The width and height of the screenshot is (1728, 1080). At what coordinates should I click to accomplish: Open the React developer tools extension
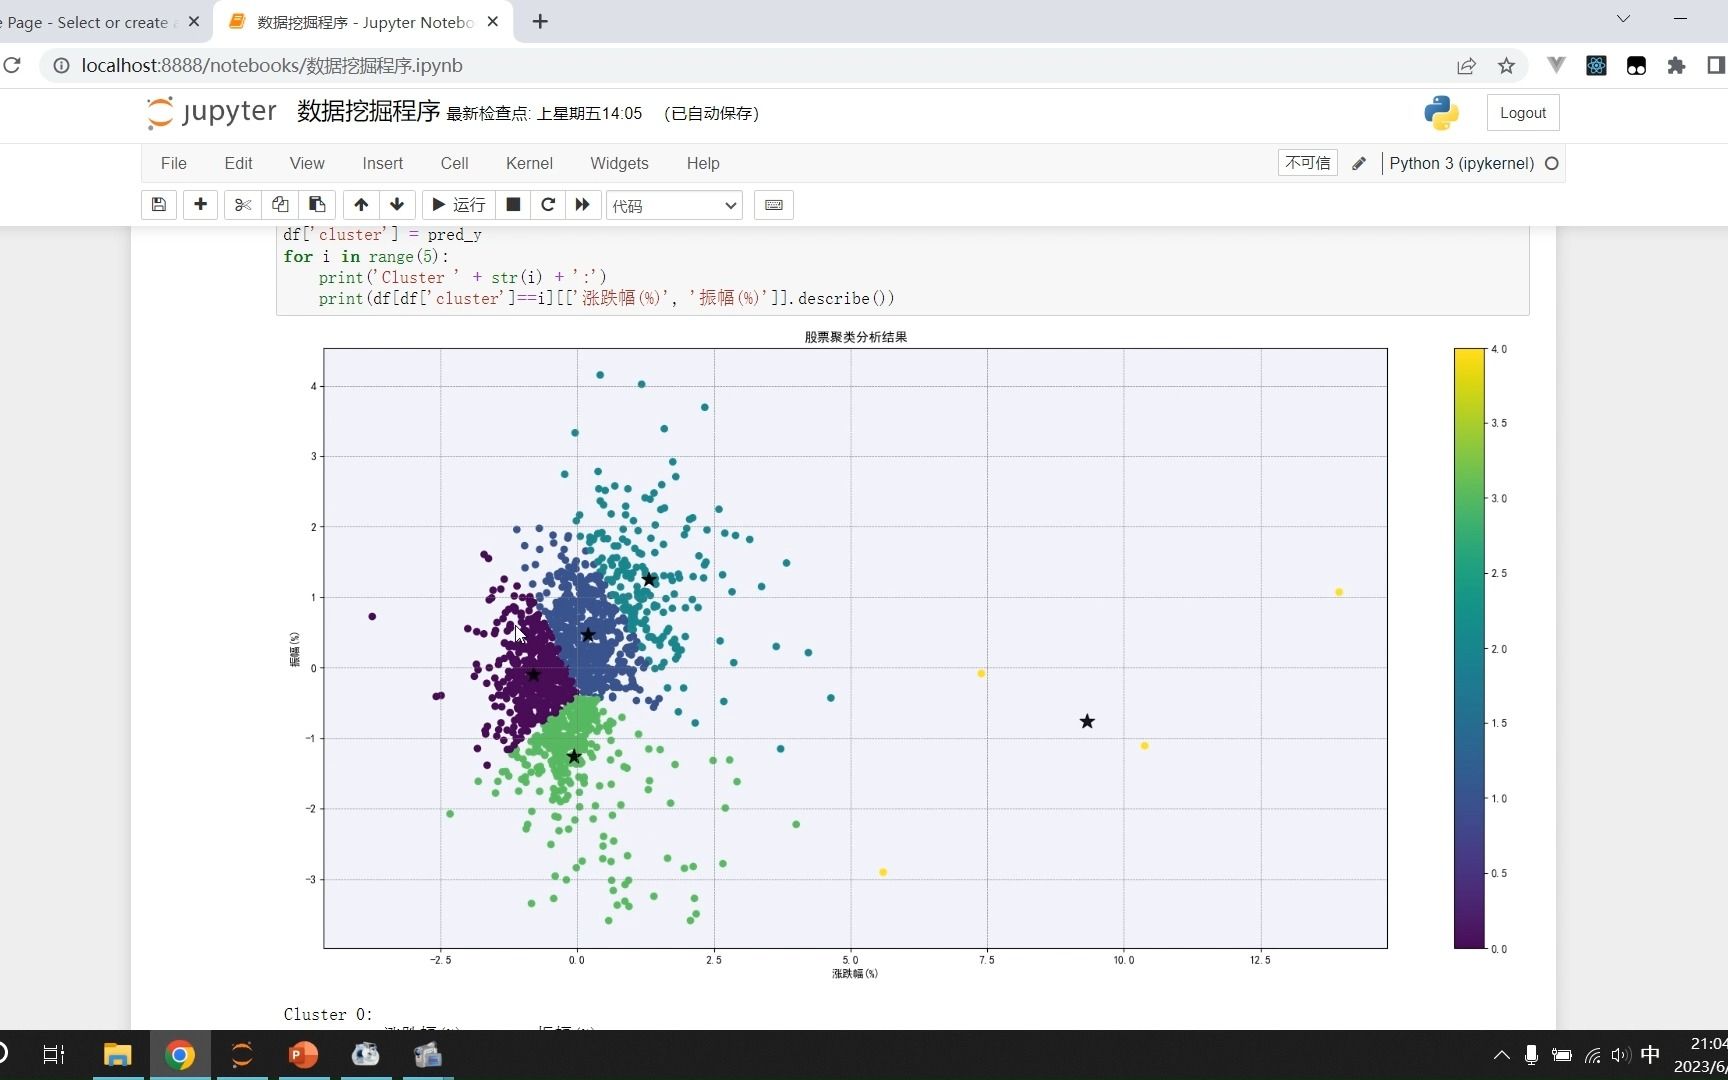pyautogui.click(x=1596, y=66)
